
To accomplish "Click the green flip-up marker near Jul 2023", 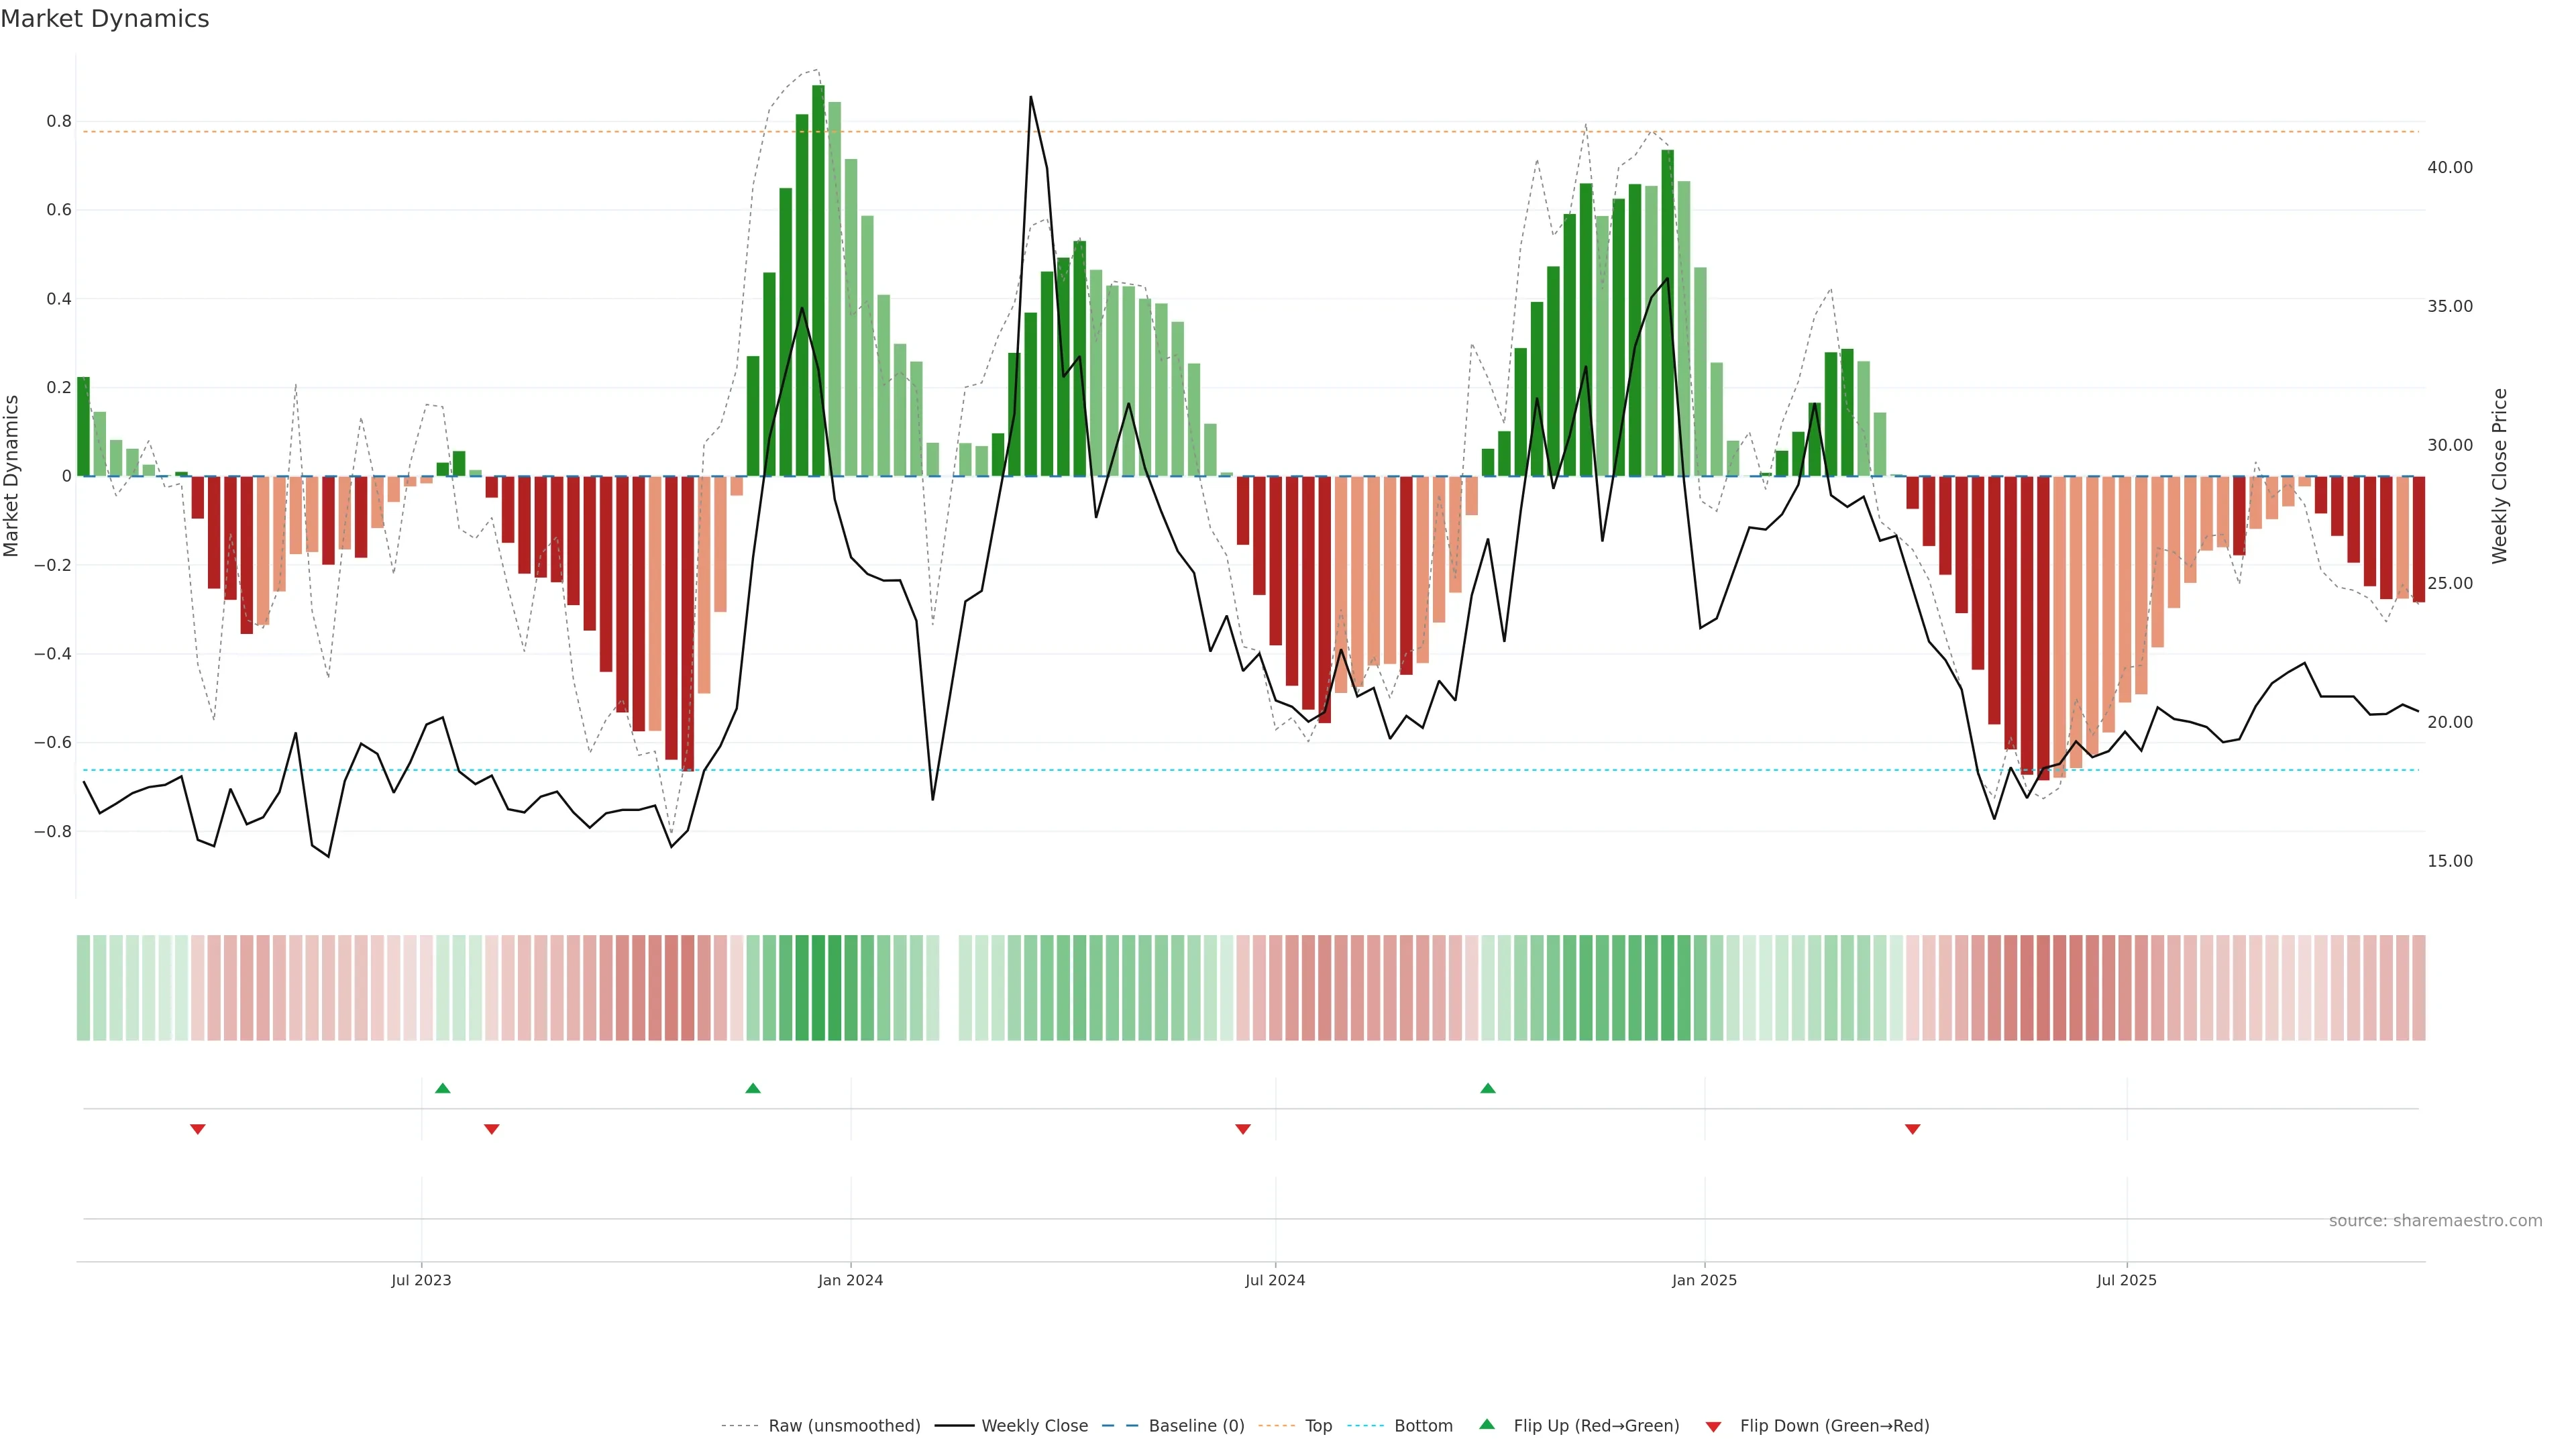I will pos(443,1088).
